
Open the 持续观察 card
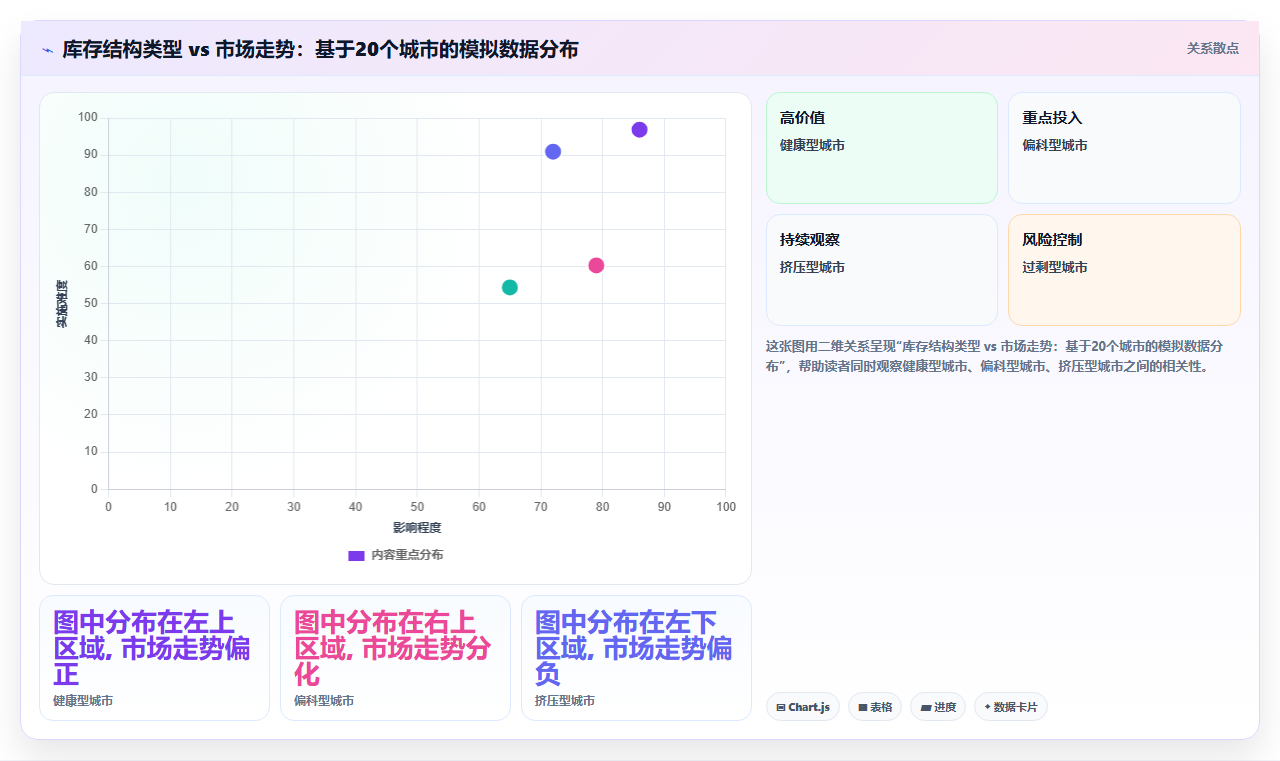[882, 270]
